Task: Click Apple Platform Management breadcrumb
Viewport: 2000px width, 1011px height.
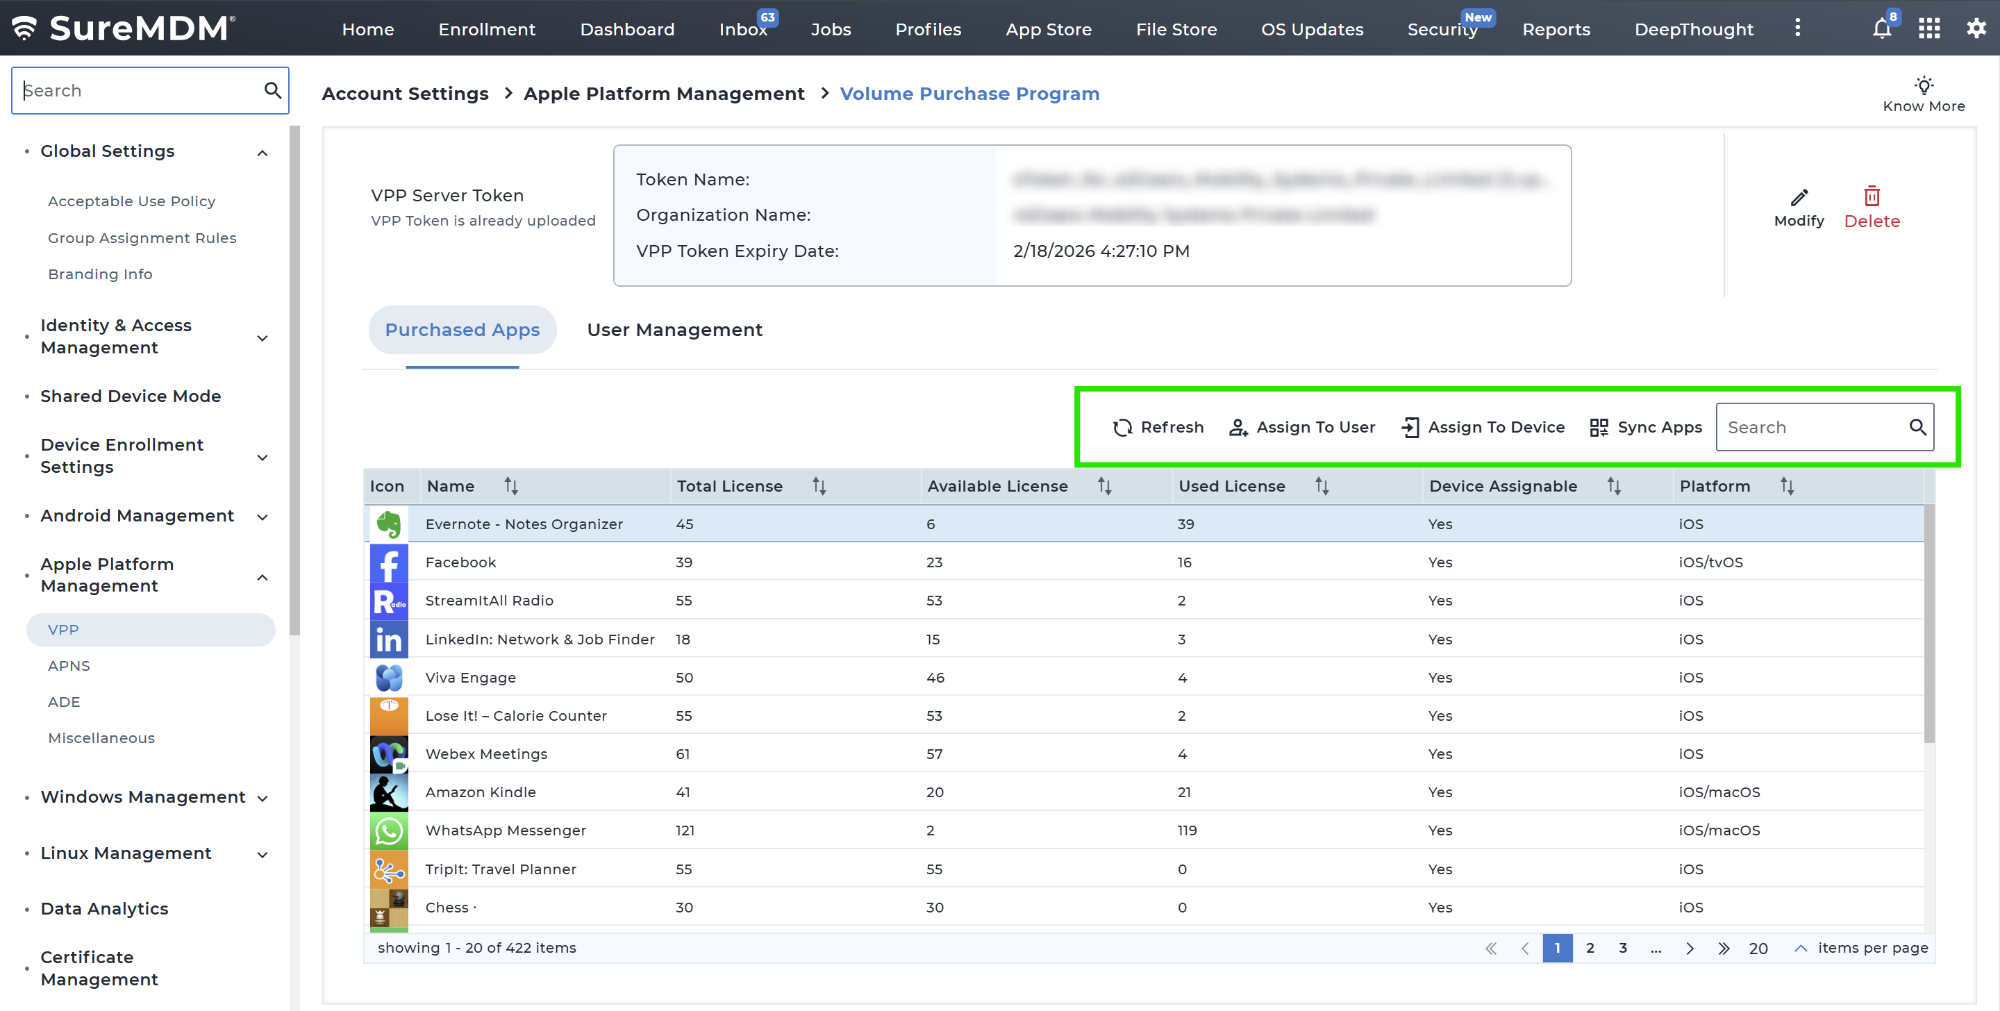Action: (664, 93)
